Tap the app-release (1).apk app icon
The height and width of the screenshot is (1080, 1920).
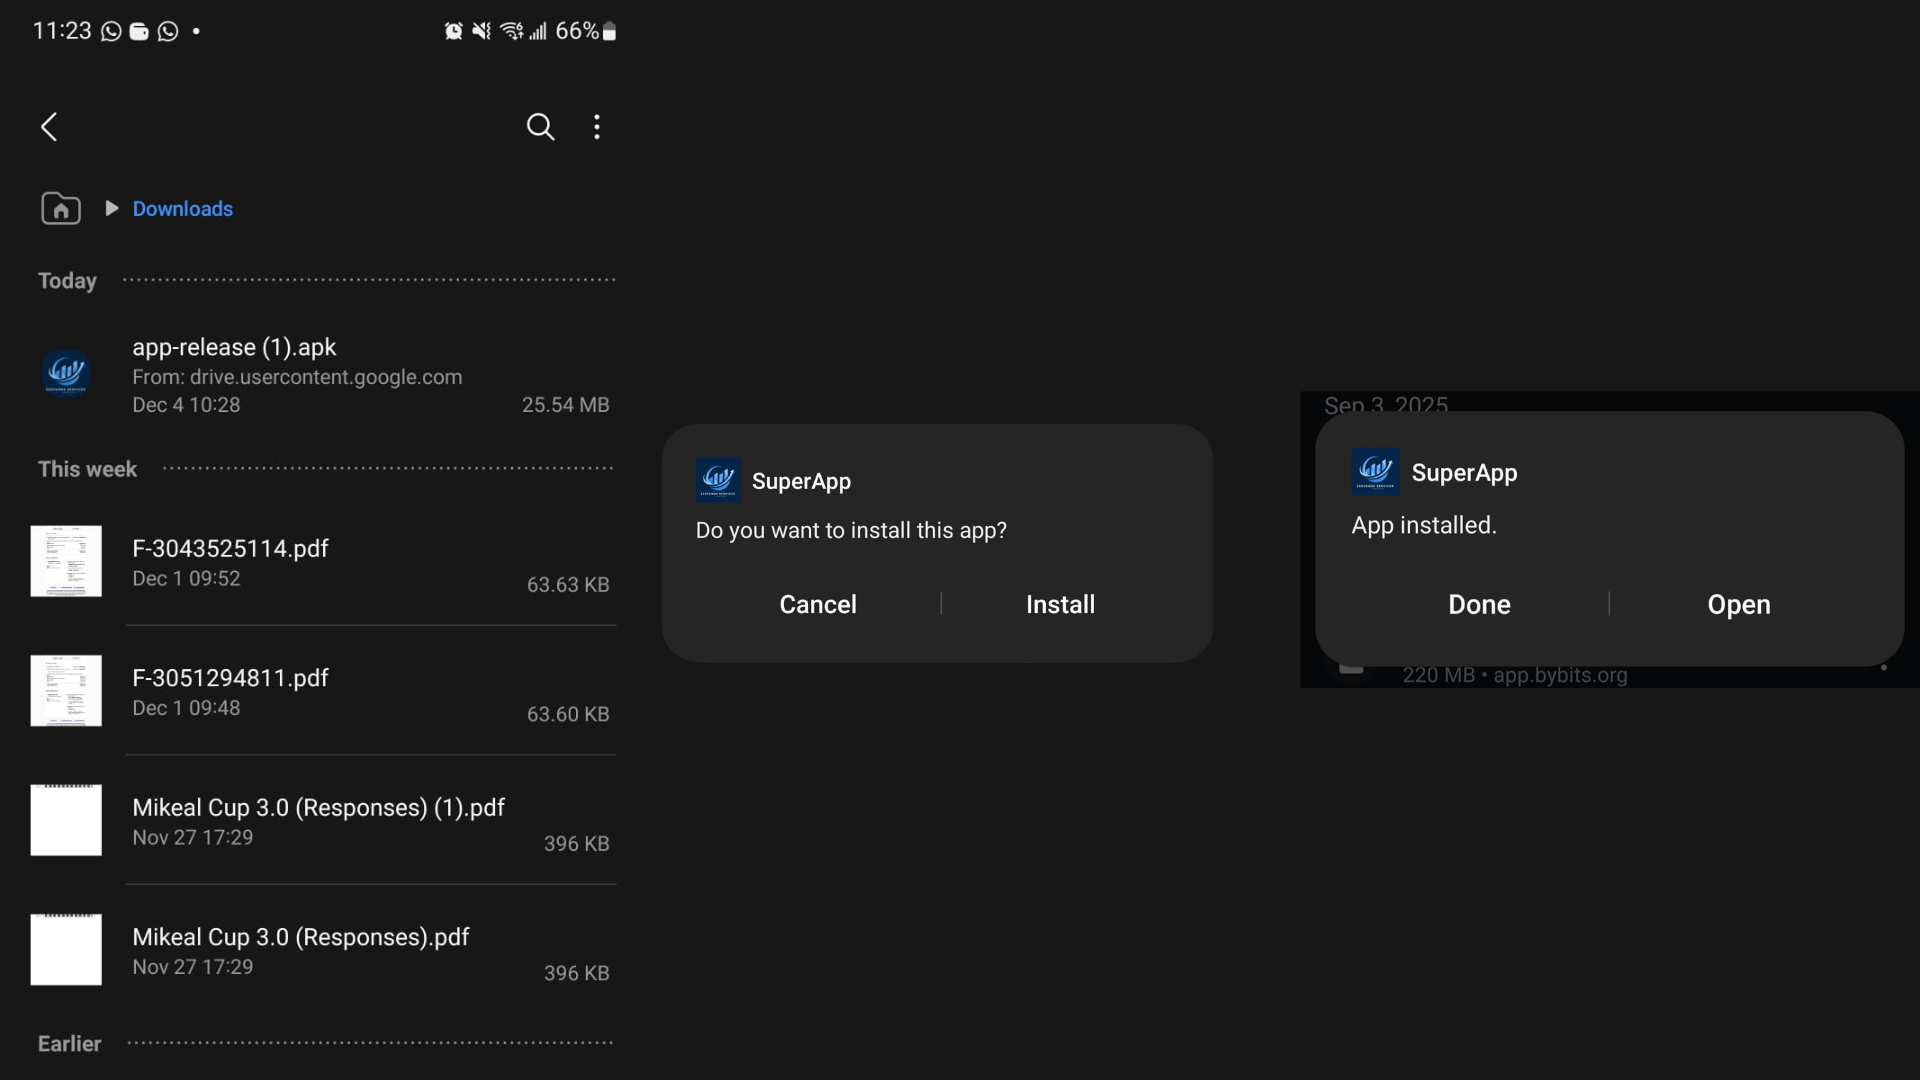[x=66, y=373]
